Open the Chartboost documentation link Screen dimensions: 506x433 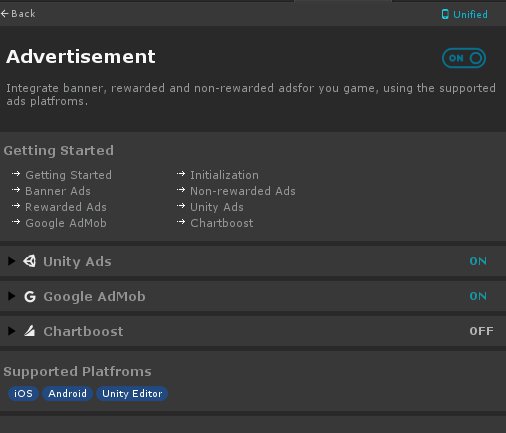pos(222,223)
